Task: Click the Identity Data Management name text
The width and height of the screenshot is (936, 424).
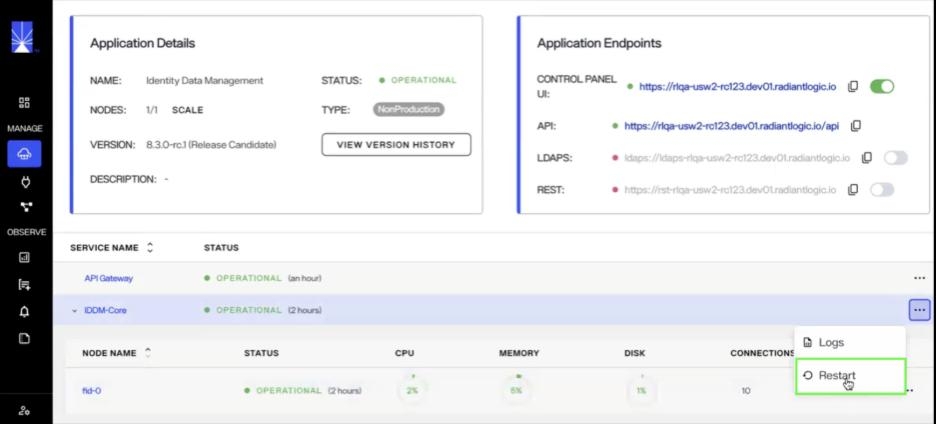Action: click(205, 80)
